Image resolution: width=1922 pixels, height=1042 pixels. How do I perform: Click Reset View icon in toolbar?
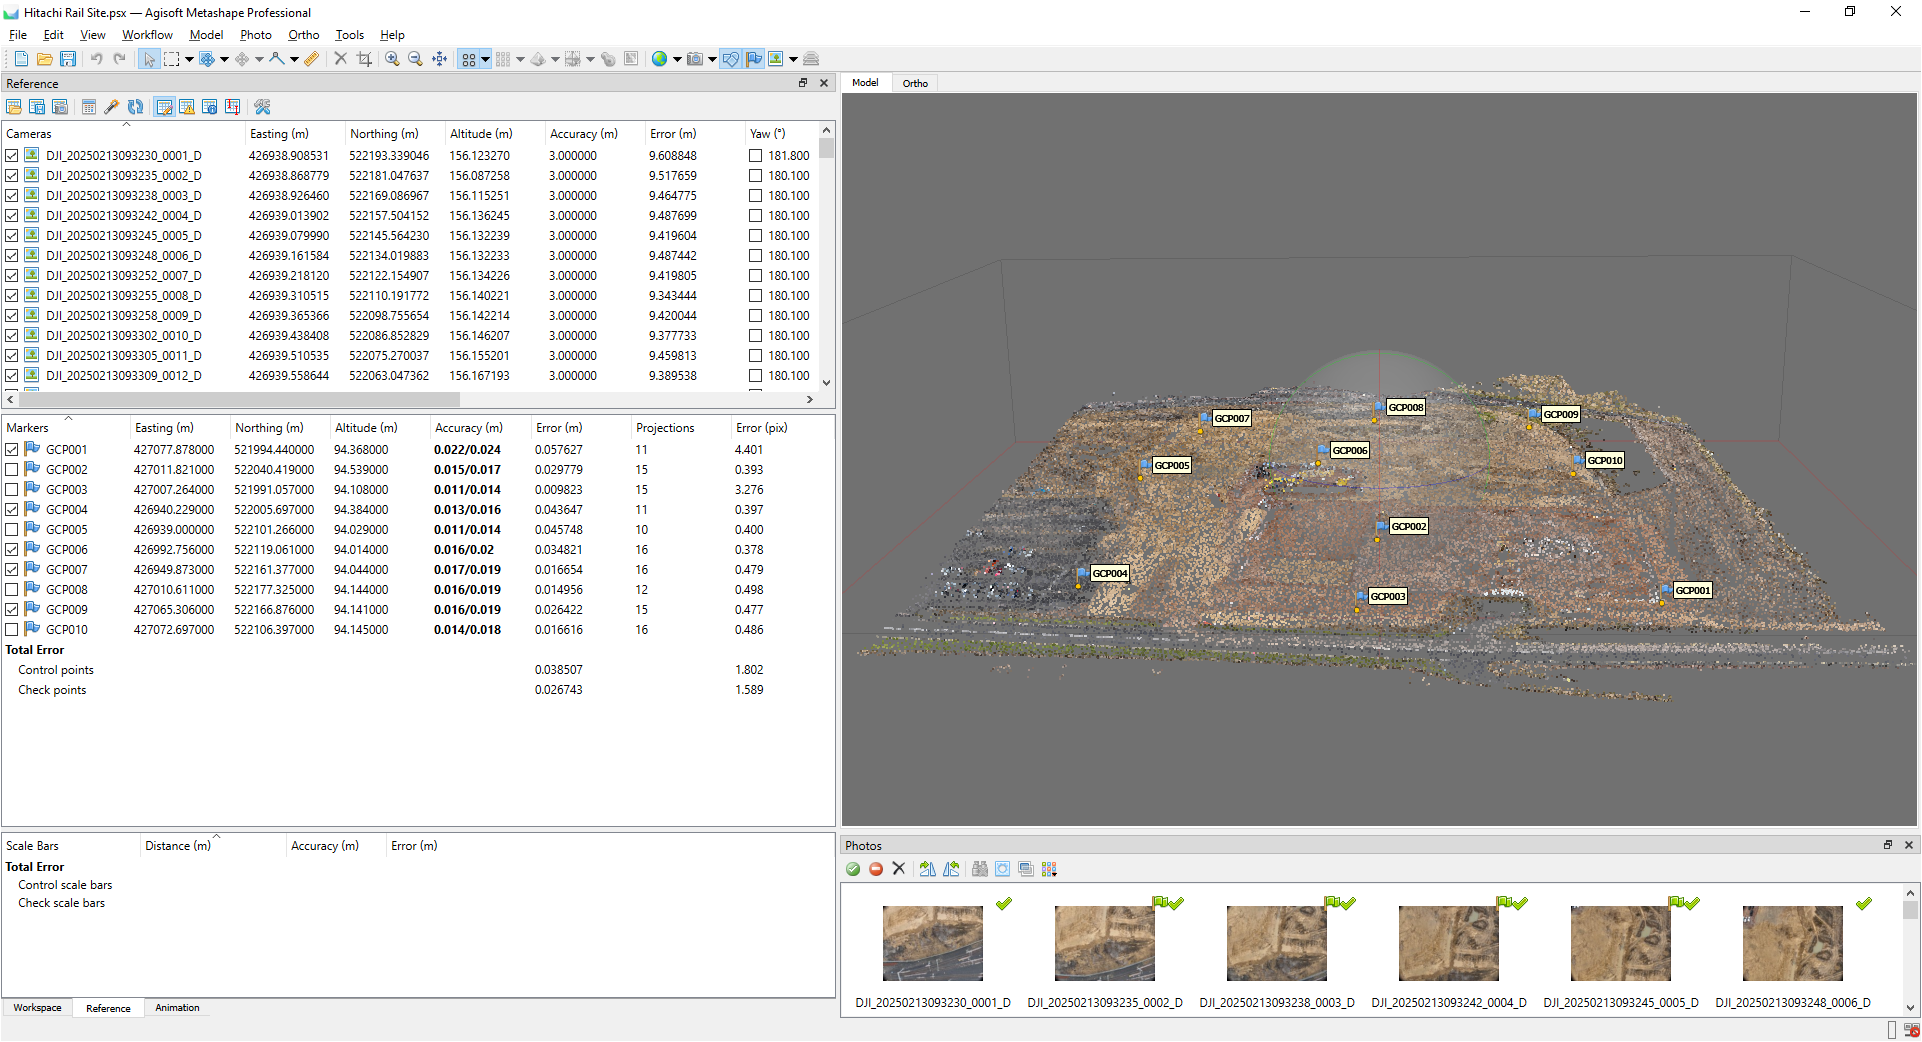coord(439,59)
